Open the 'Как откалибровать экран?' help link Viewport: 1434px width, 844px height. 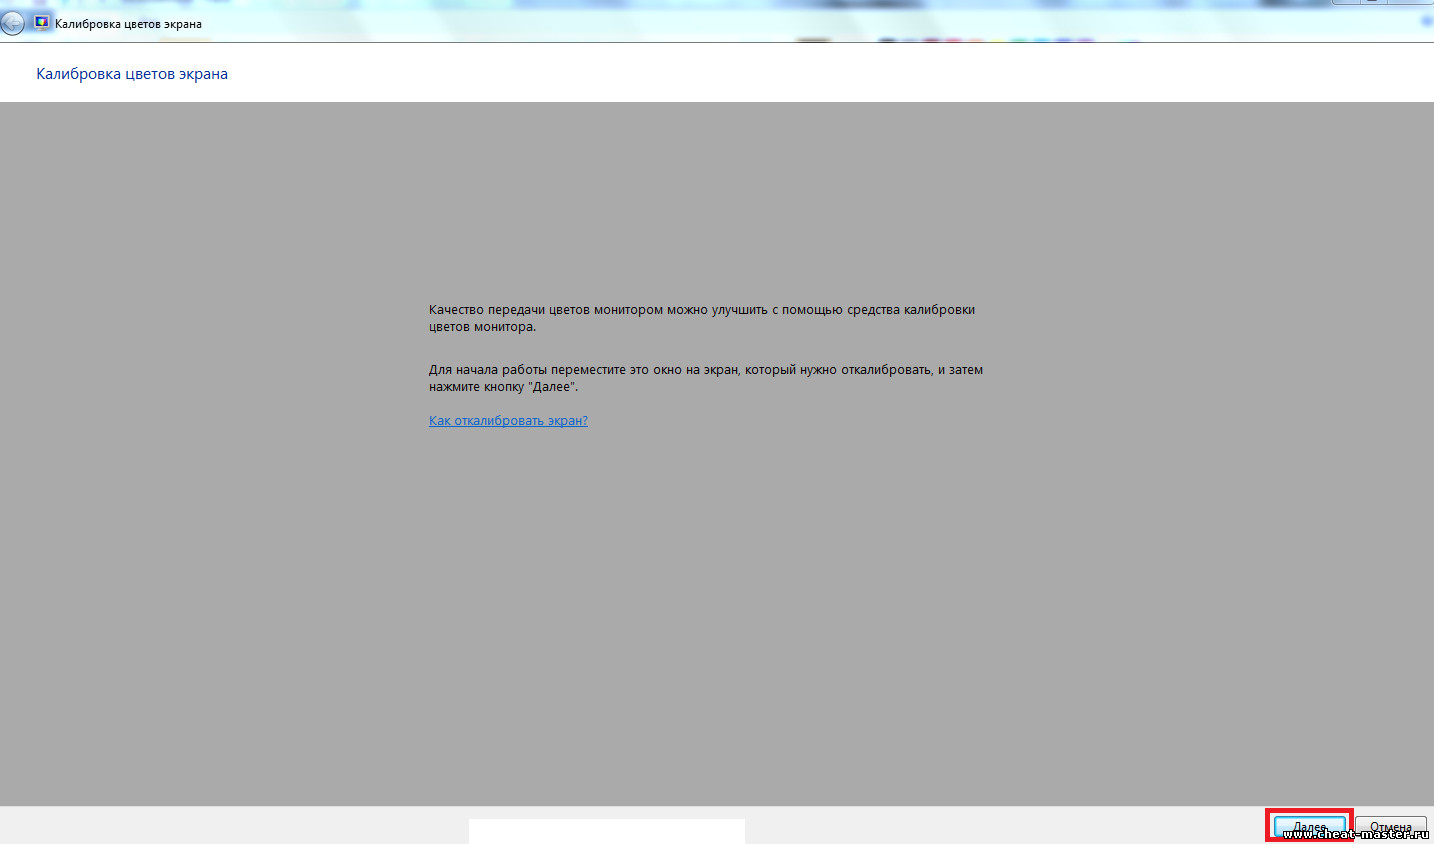tap(508, 421)
